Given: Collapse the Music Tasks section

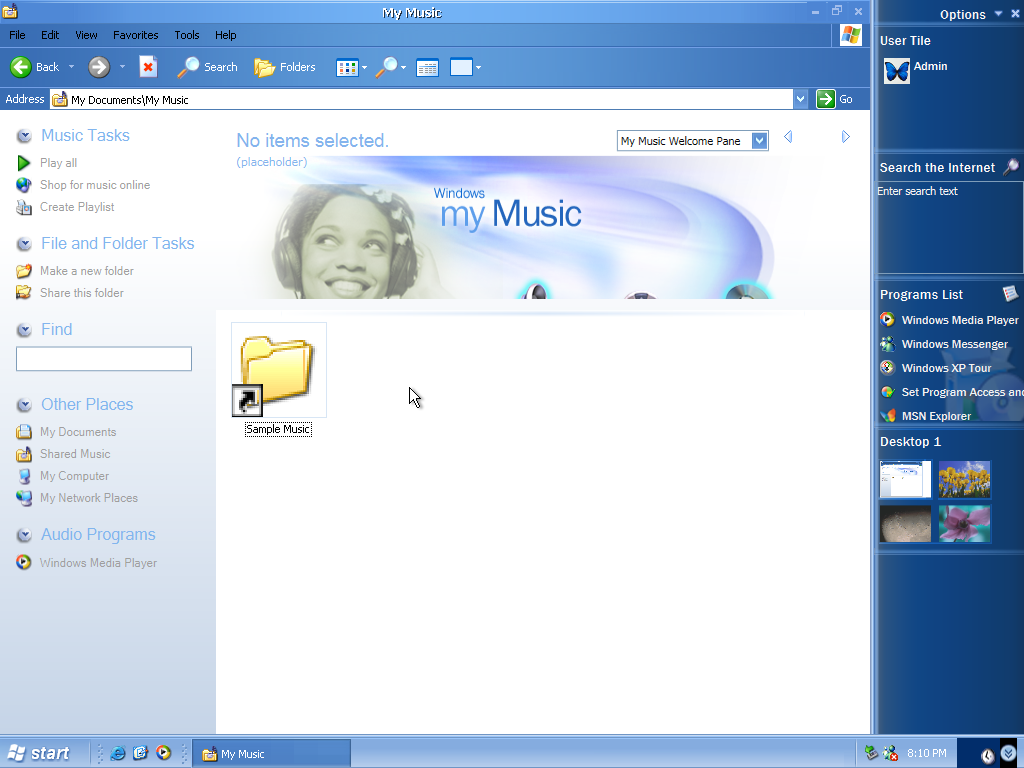Looking at the screenshot, I should (x=24, y=136).
